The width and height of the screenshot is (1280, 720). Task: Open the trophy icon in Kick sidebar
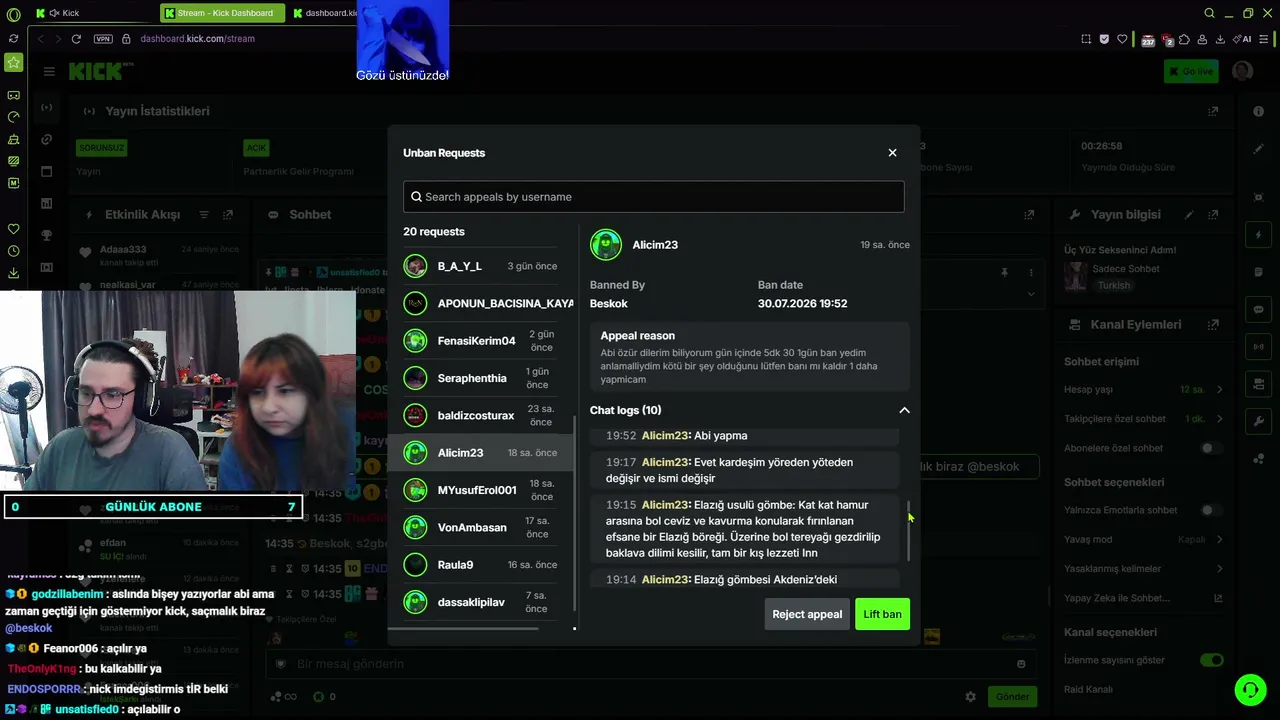click(46, 236)
